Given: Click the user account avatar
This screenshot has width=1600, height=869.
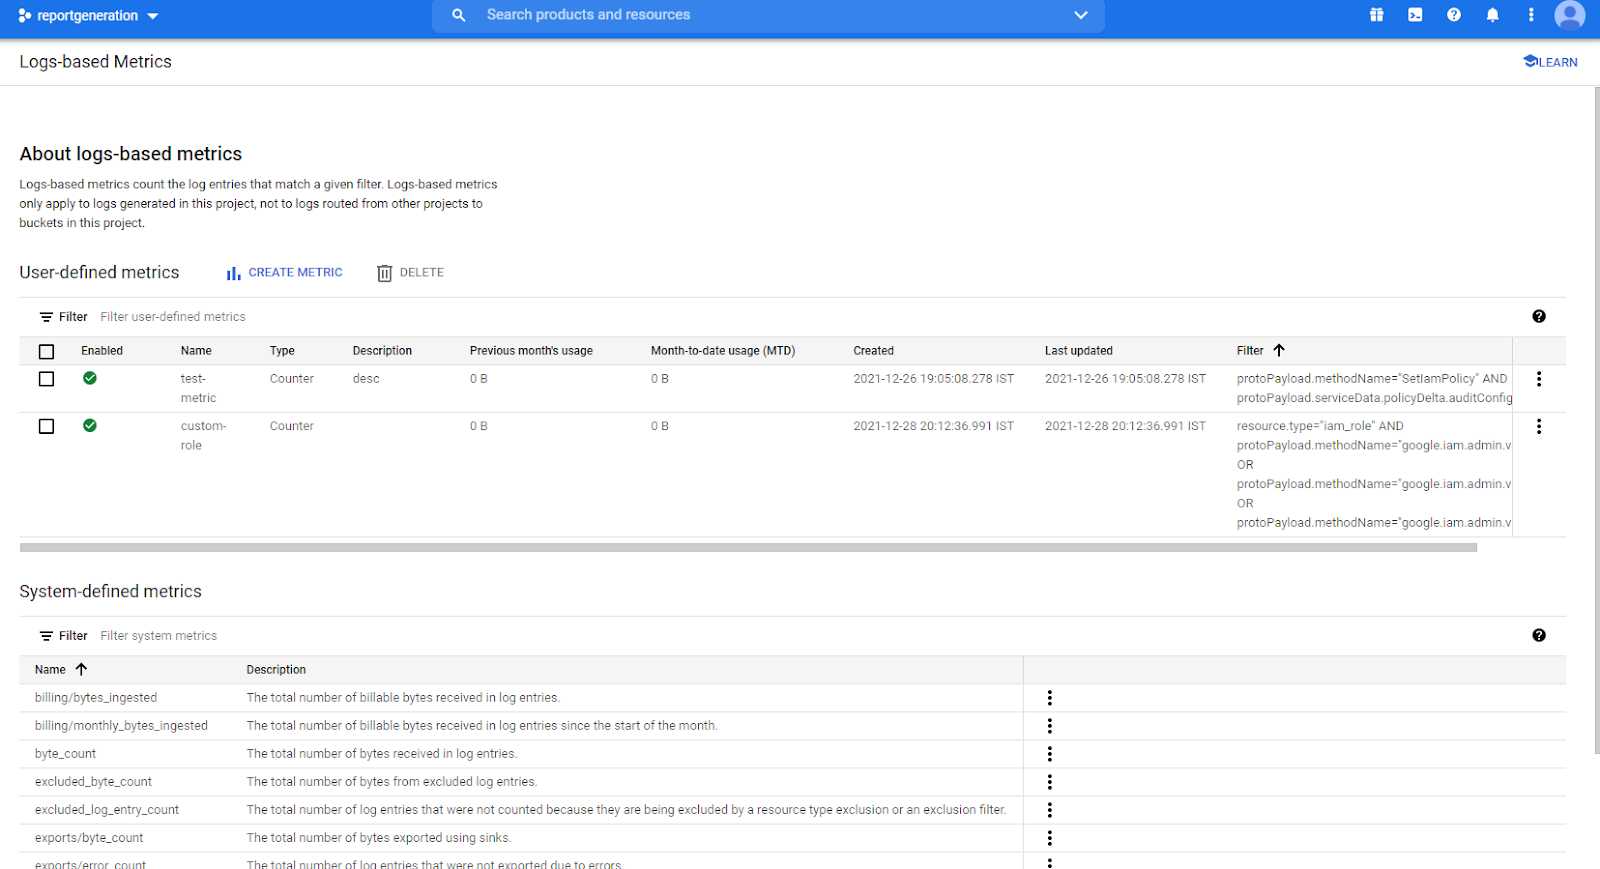Looking at the screenshot, I should click(1569, 15).
